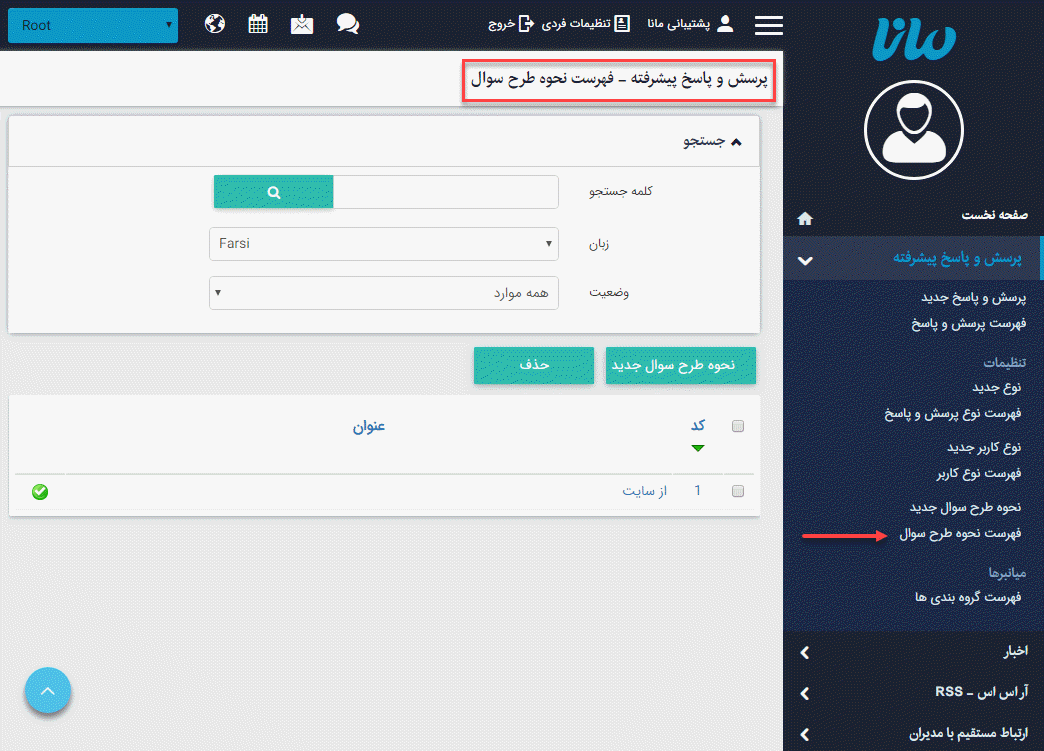The height and width of the screenshot is (751, 1044).
Task: Click the از سایت link in the table
Action: tap(644, 491)
